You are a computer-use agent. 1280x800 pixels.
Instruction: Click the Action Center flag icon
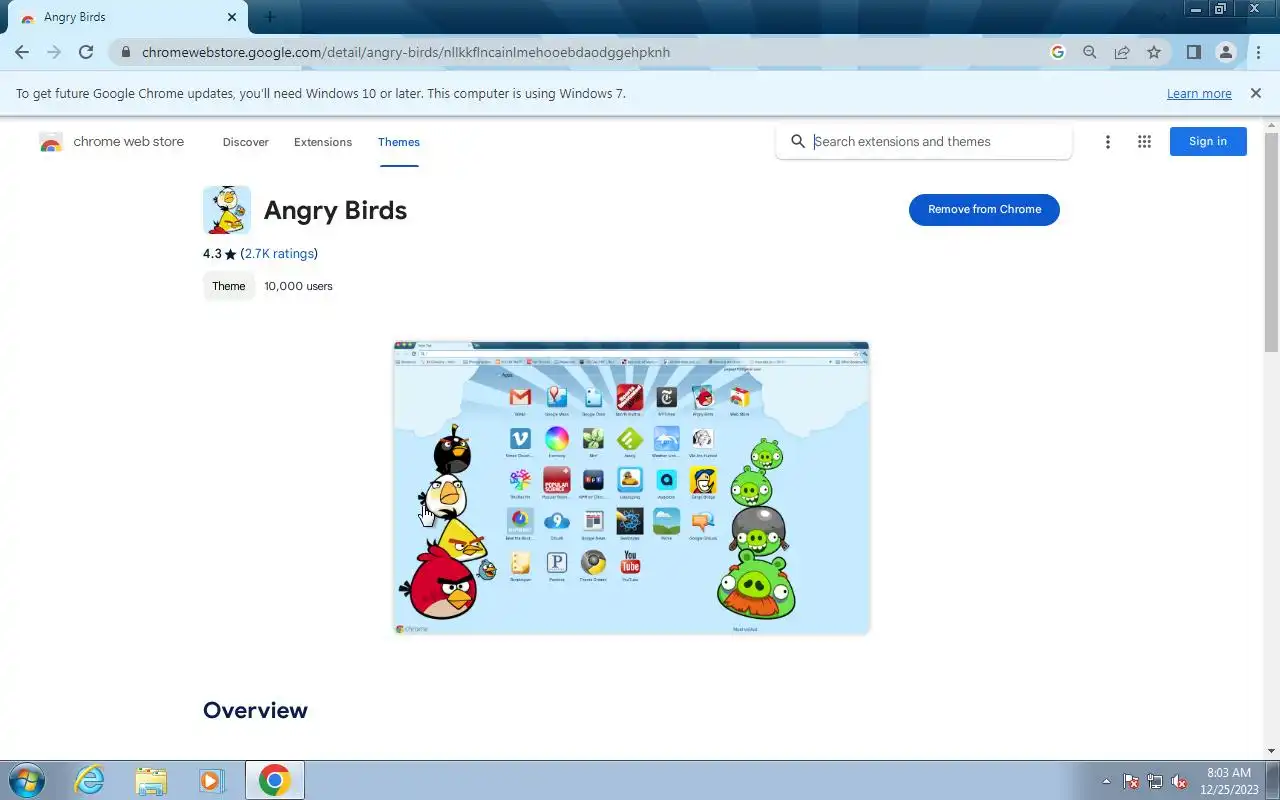tap(1131, 781)
